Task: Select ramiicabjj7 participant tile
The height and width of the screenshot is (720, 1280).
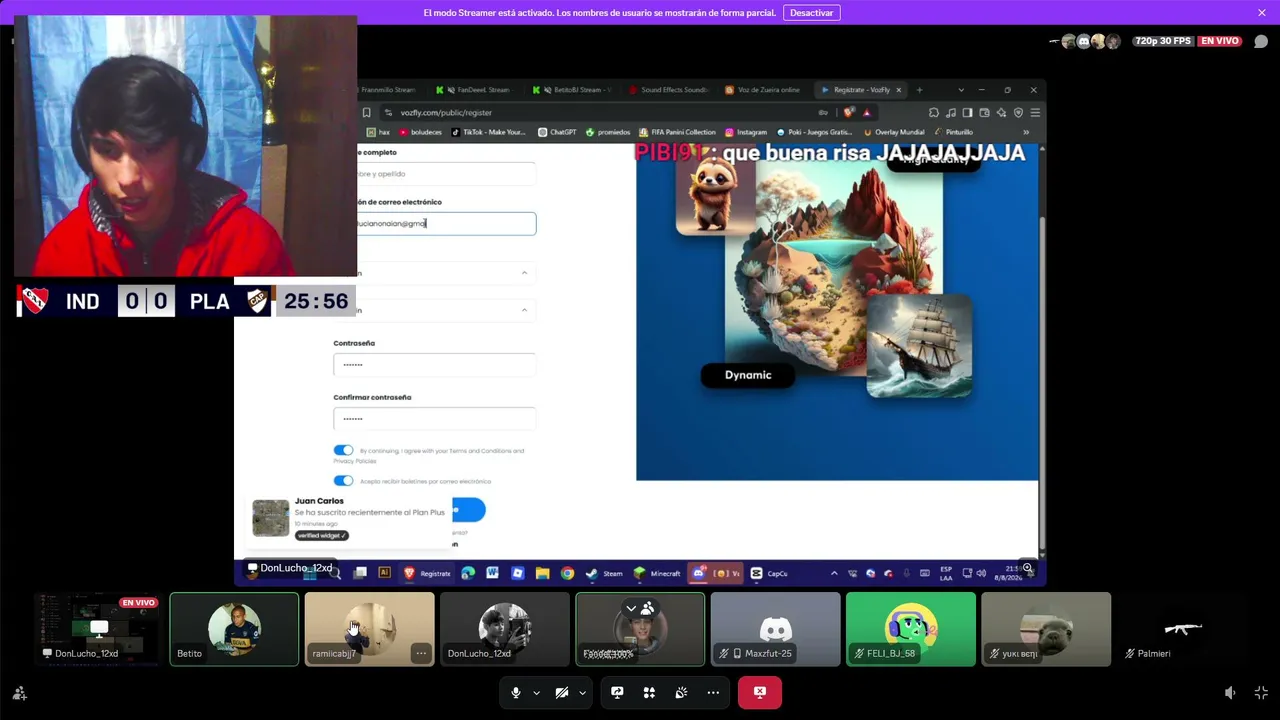Action: [x=369, y=629]
